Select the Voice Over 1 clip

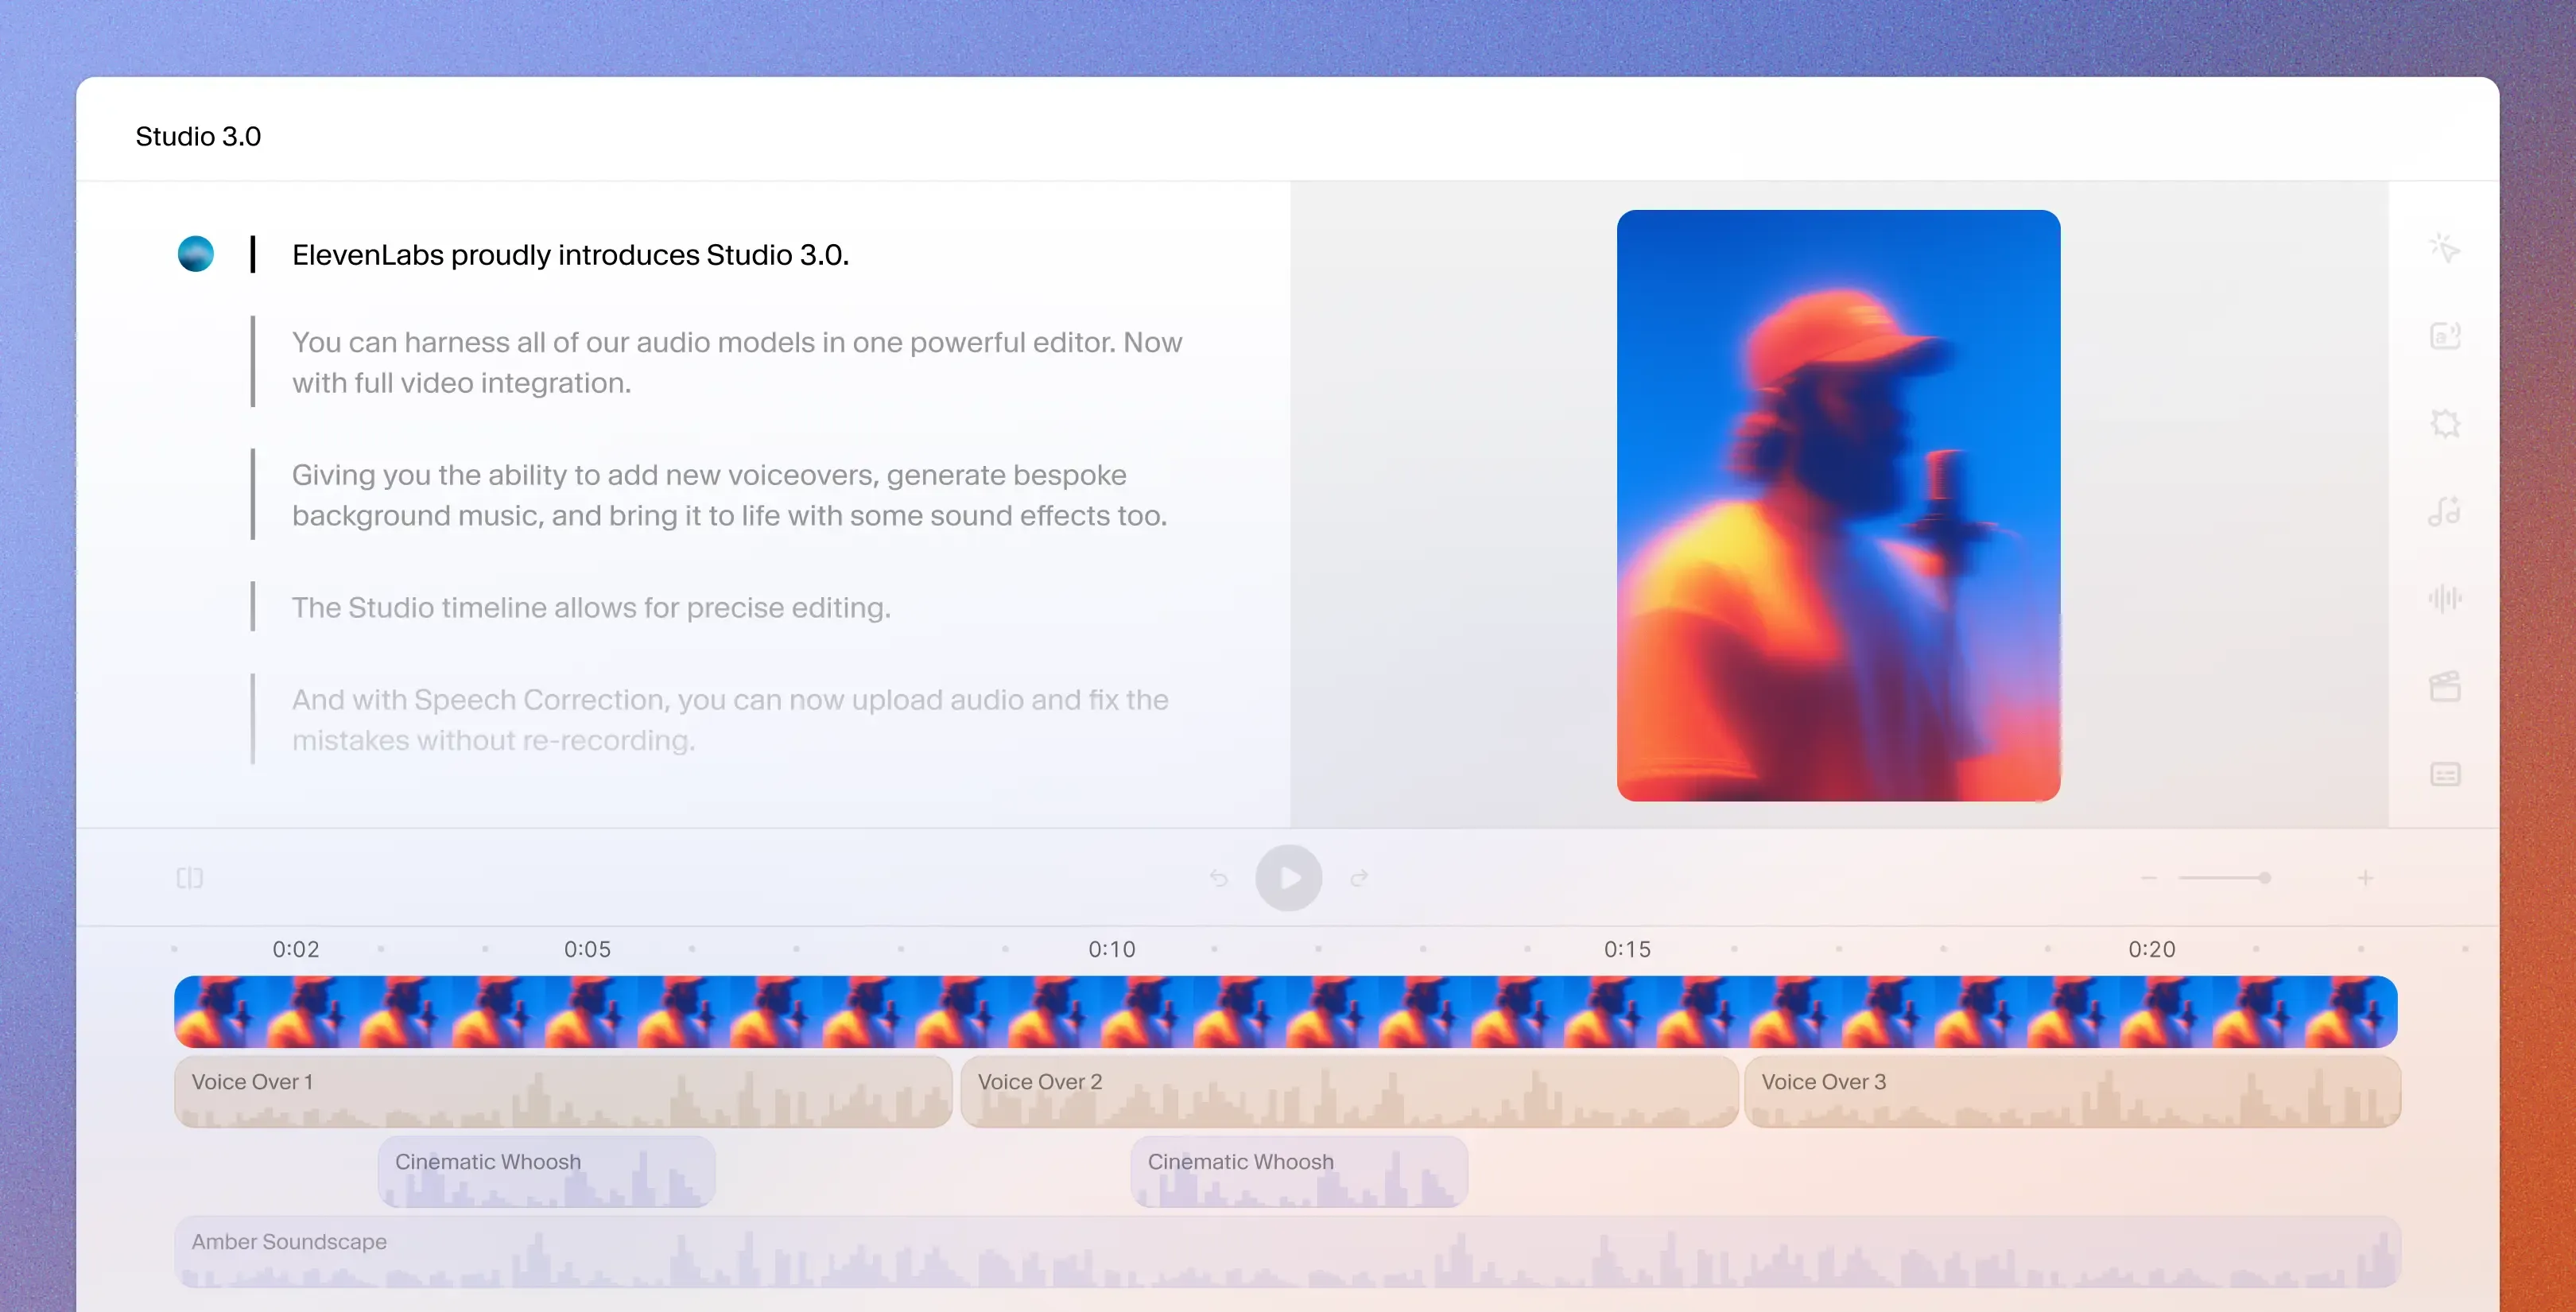[563, 1092]
